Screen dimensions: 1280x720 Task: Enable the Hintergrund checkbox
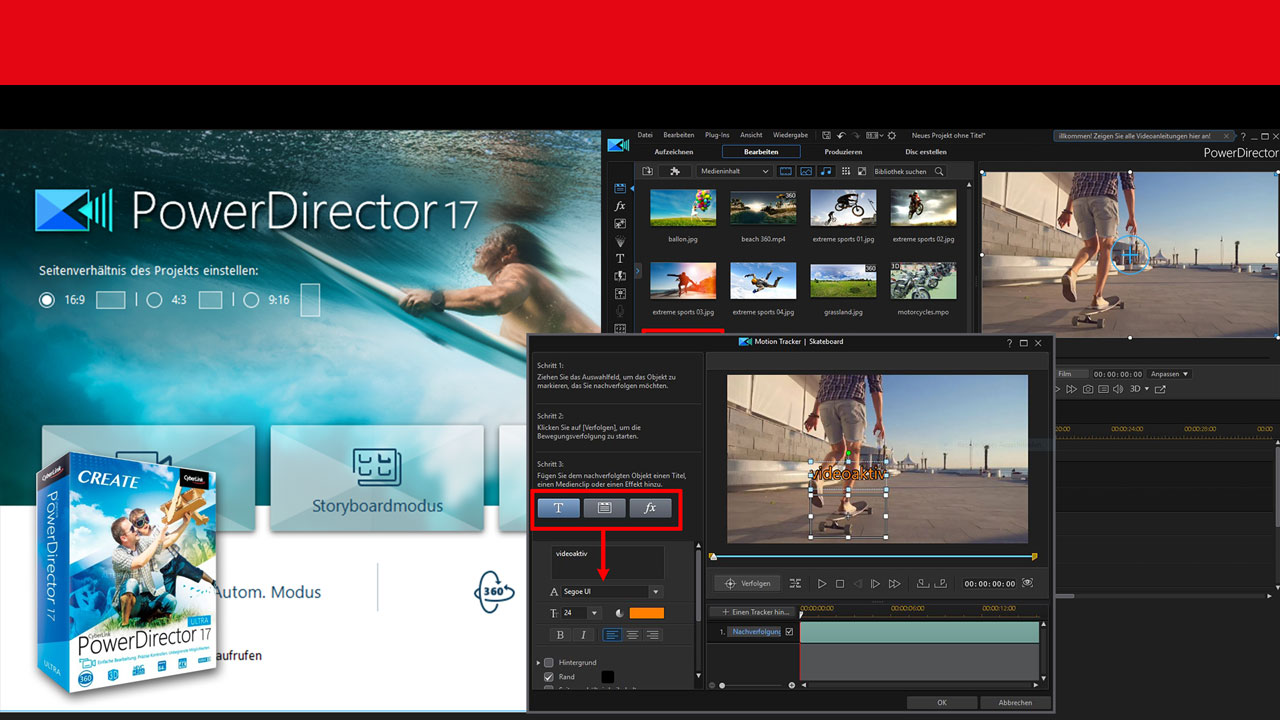pyautogui.click(x=548, y=662)
